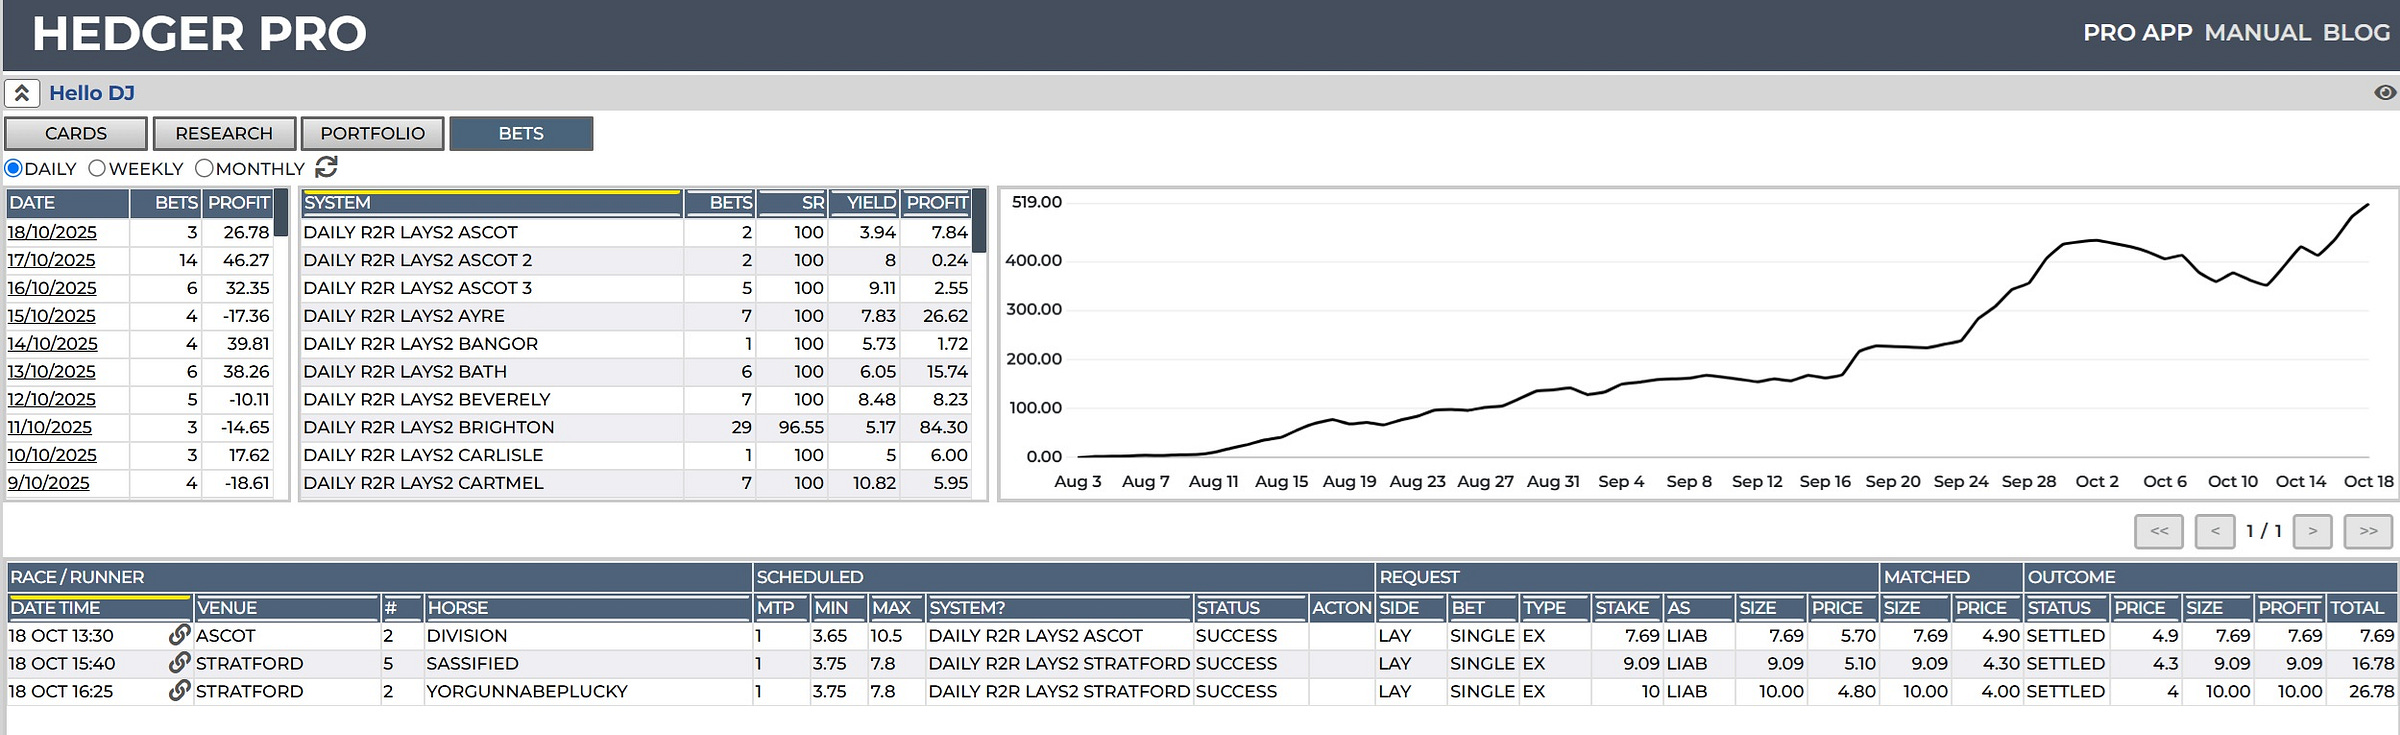Select DAILY R2R LAYS2 ASCOT 3 system row
Image resolution: width=2400 pixels, height=735 pixels.
point(636,288)
